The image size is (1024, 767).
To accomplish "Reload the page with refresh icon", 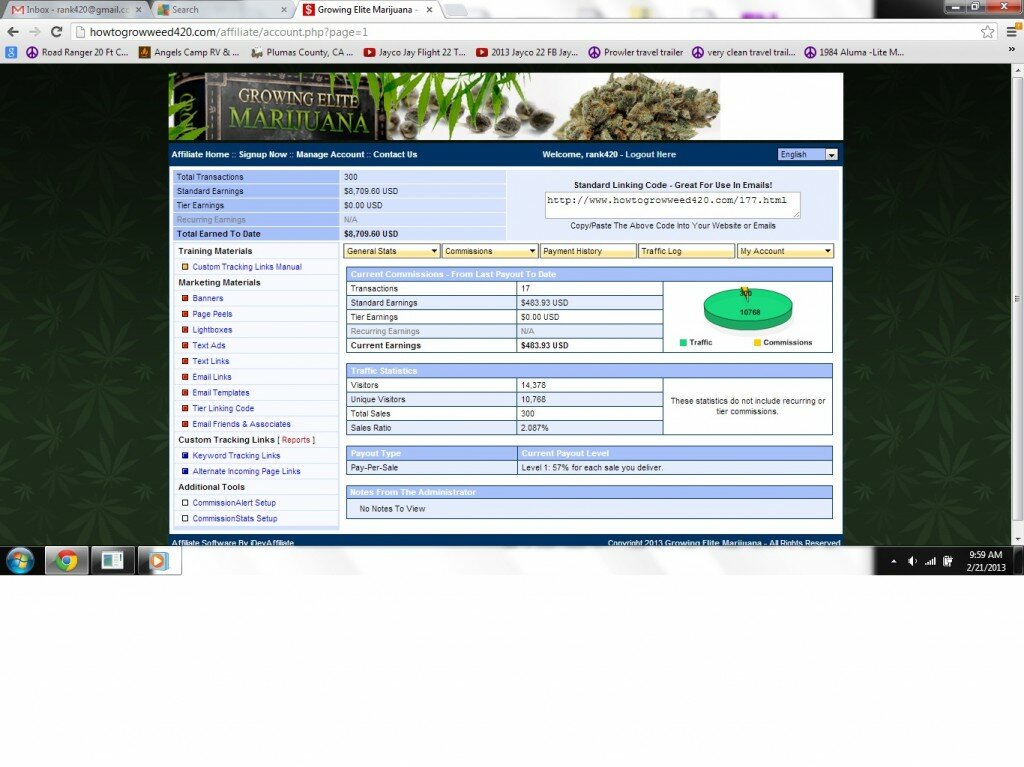I will 56,31.
